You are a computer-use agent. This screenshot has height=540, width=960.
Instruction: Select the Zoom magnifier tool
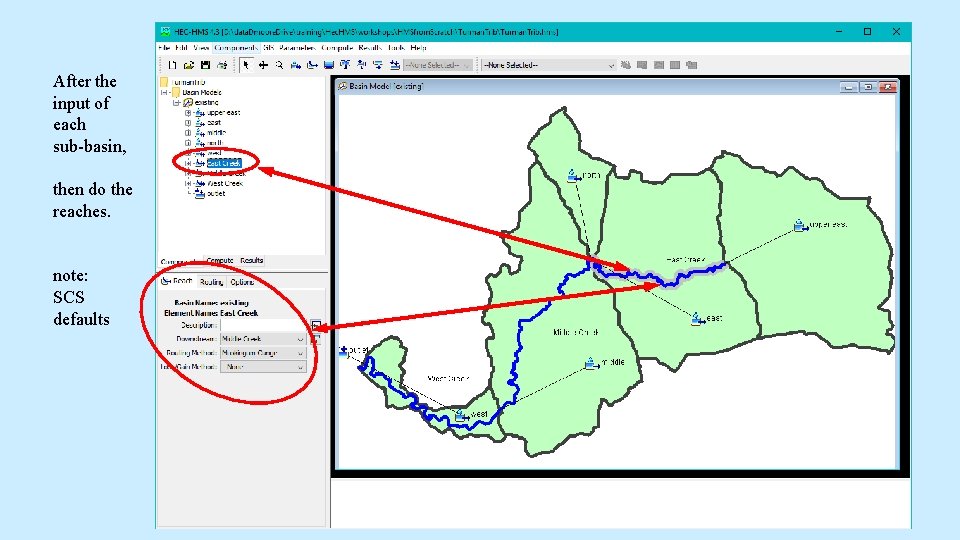pyautogui.click(x=279, y=65)
